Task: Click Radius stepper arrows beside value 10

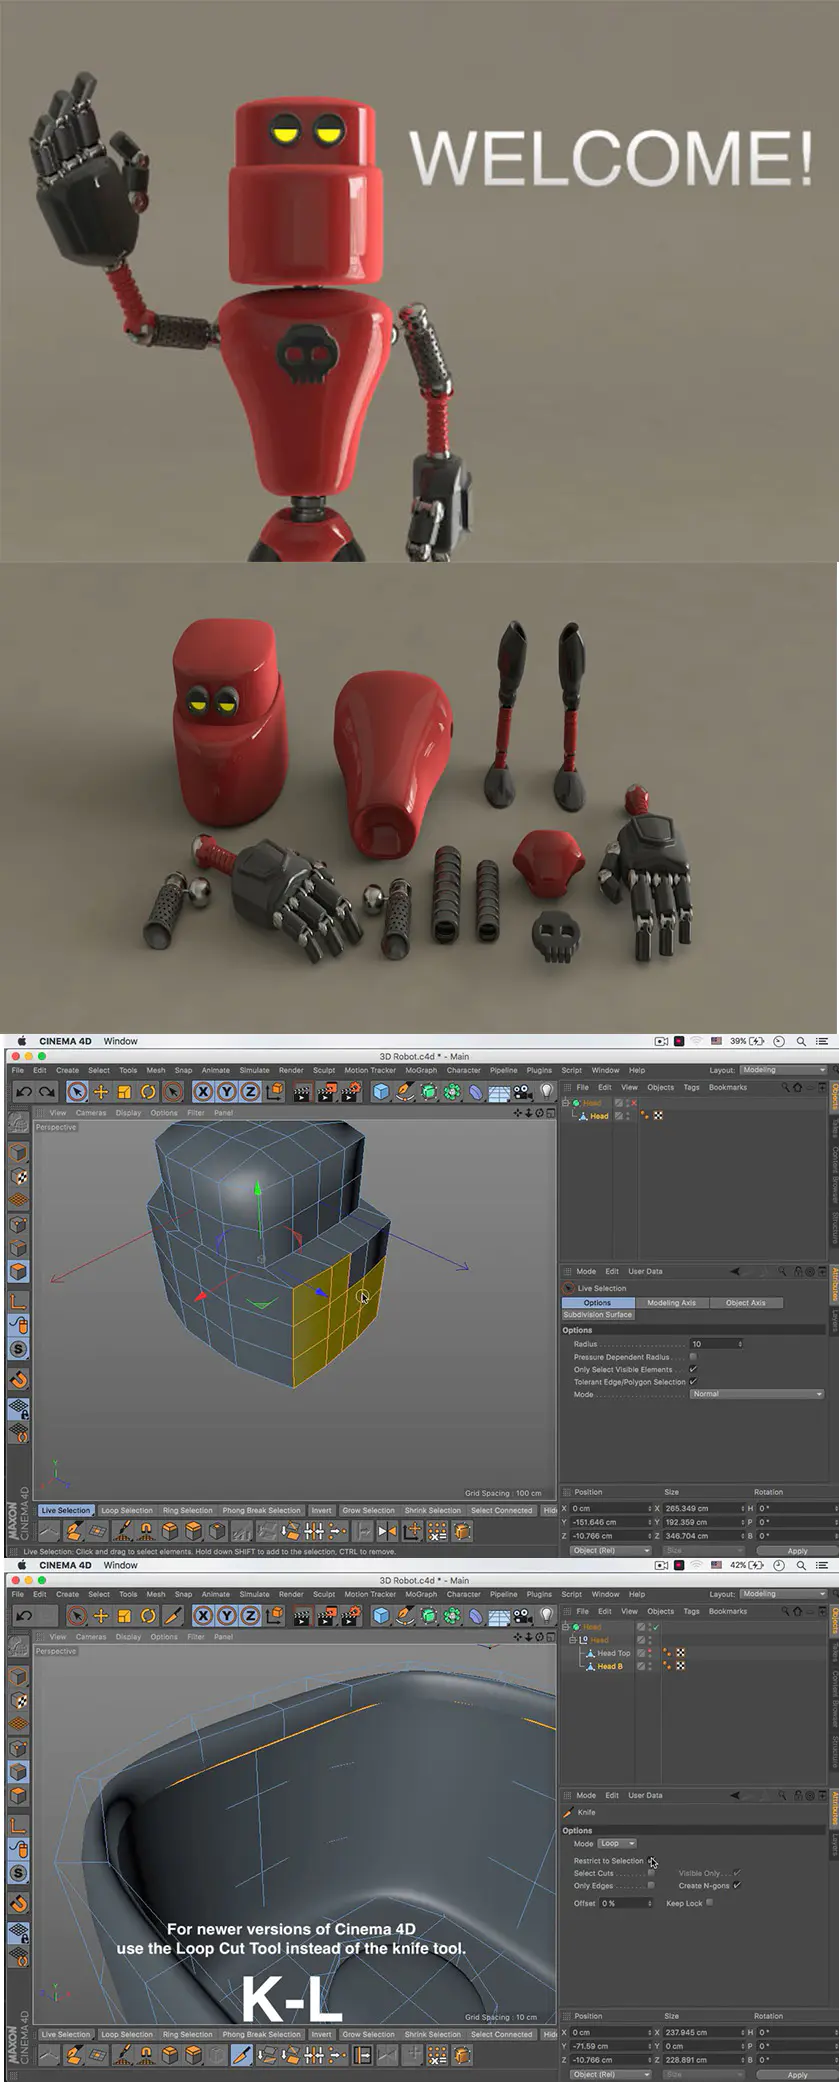Action: [740, 1344]
